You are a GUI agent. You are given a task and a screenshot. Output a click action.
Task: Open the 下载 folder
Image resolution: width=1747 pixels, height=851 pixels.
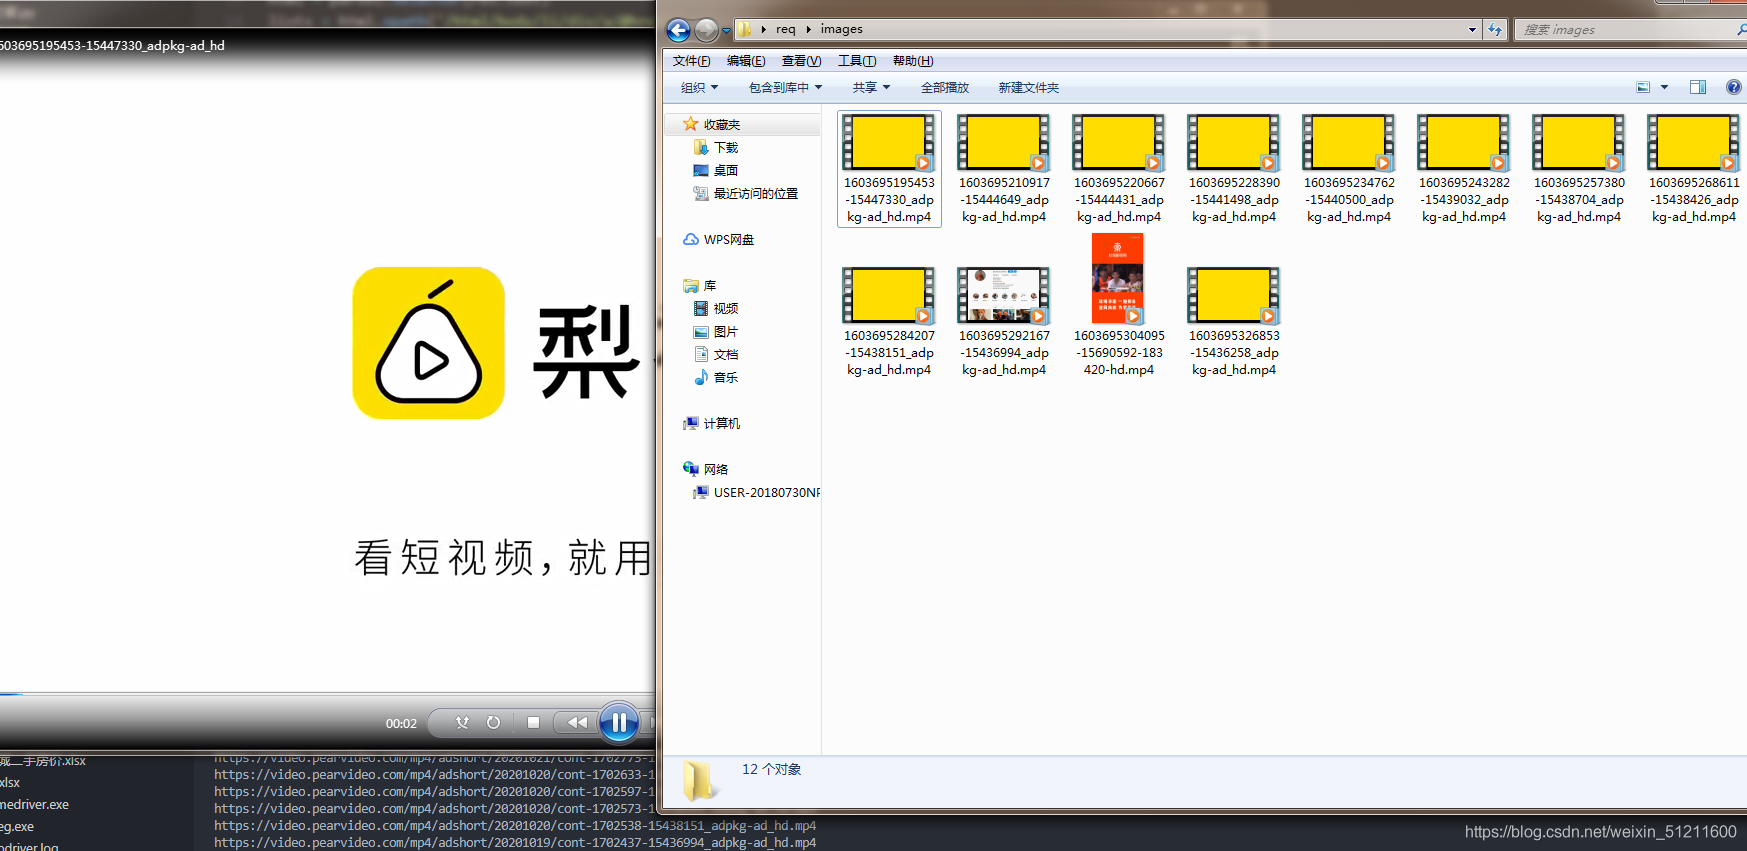(x=716, y=148)
